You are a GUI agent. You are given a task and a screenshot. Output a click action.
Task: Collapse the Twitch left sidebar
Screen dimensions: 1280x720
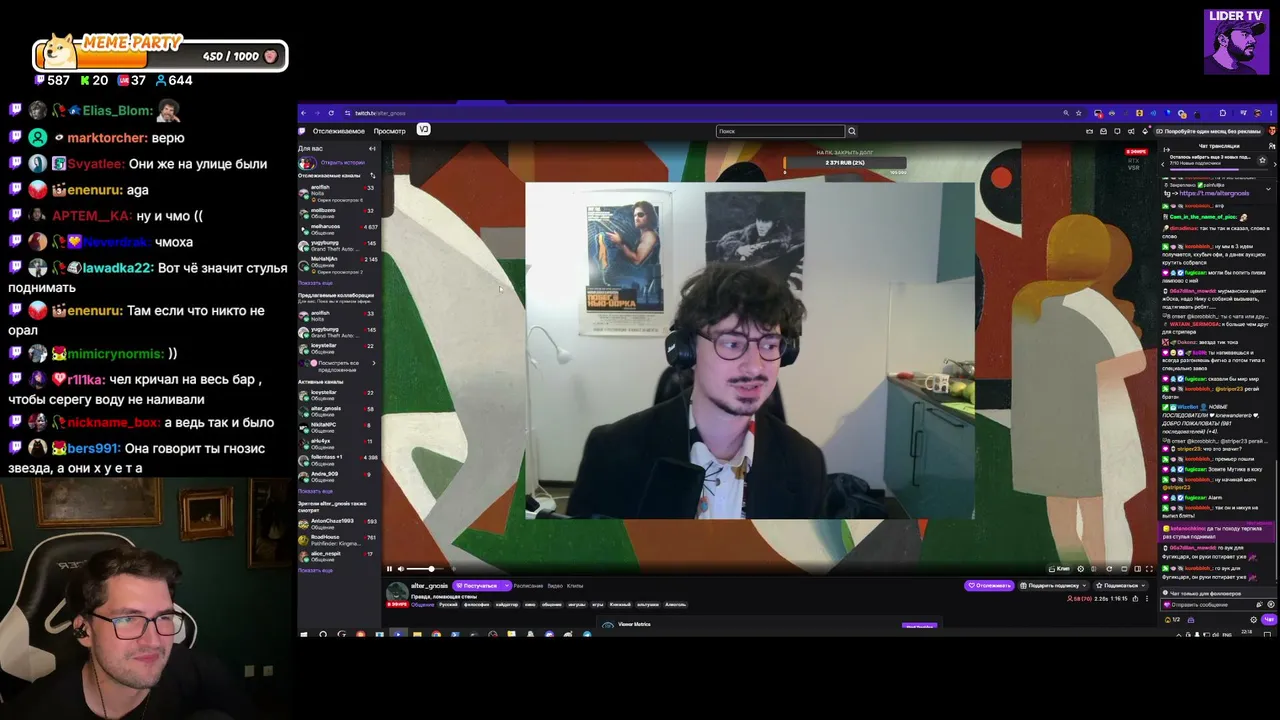pyautogui.click(x=372, y=148)
